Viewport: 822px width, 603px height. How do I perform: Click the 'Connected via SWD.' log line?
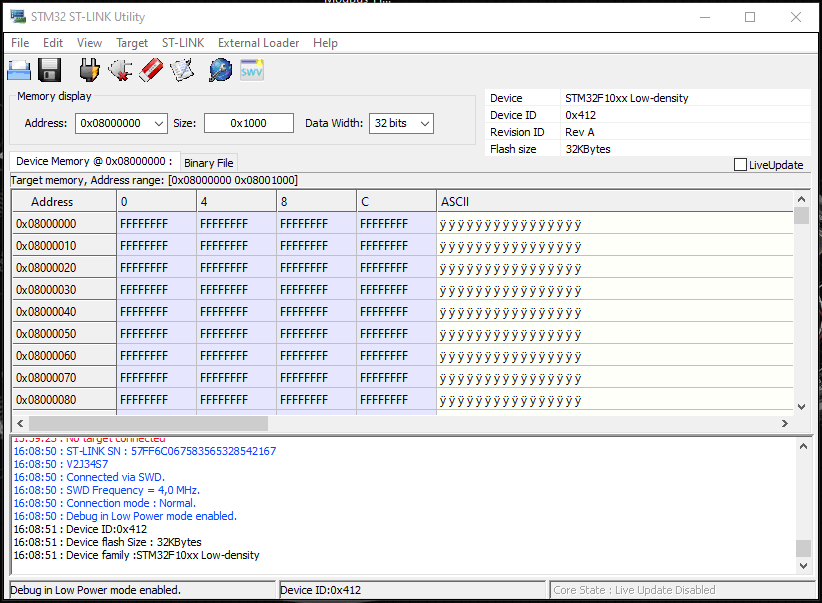(x=89, y=477)
